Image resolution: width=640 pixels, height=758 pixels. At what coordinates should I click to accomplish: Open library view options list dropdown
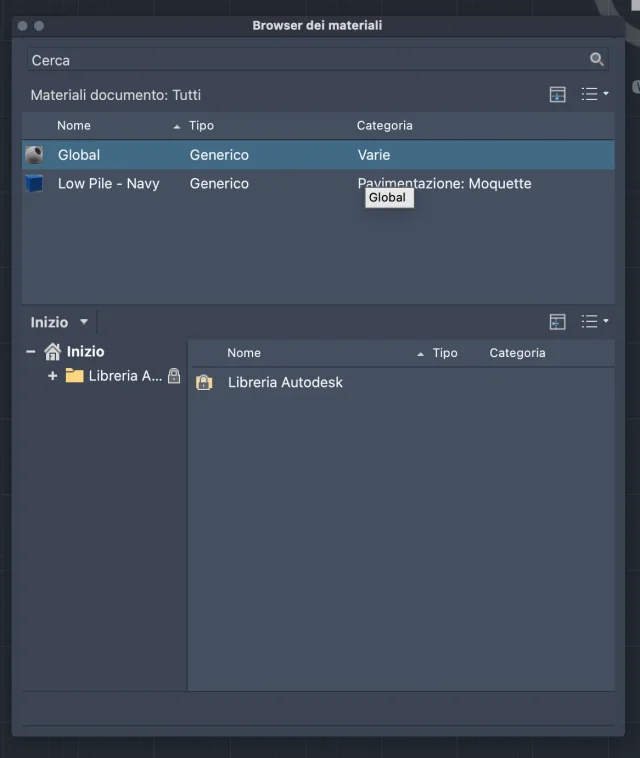[x=595, y=321]
